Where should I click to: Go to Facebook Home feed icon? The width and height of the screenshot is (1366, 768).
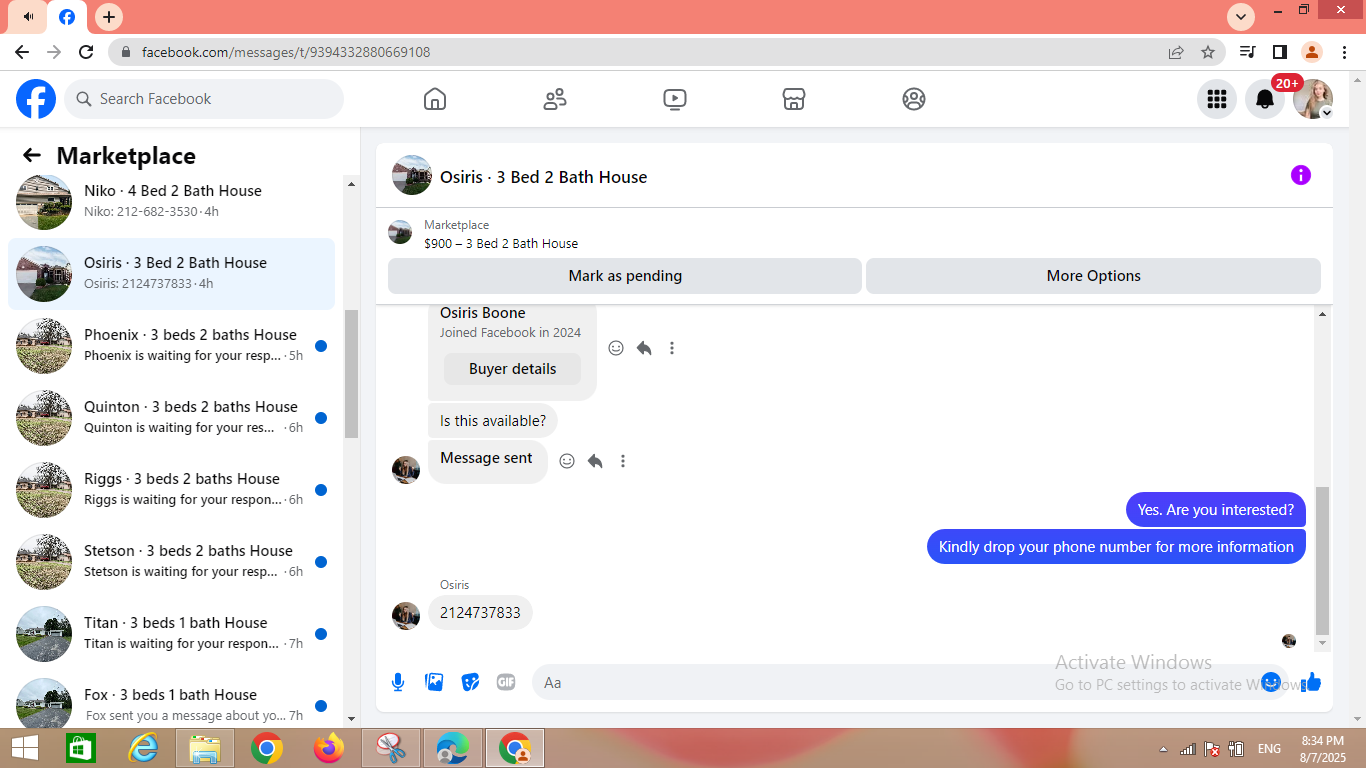pyautogui.click(x=435, y=99)
